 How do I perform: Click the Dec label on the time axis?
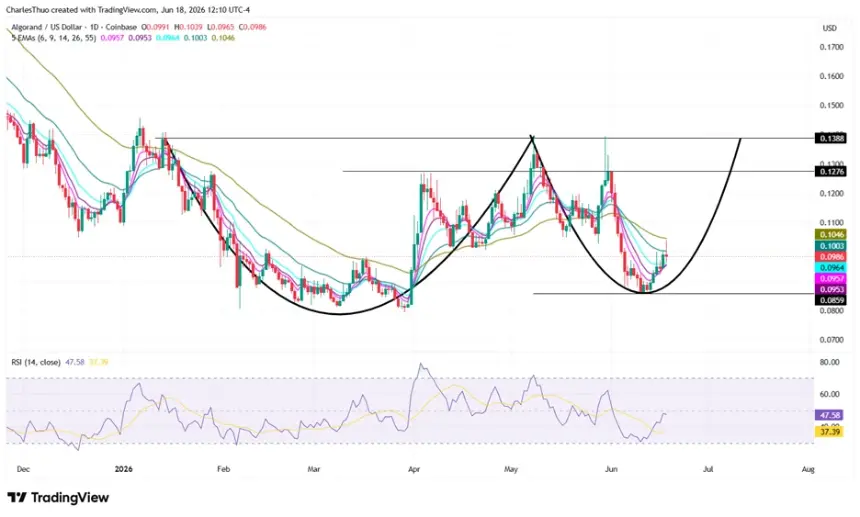pyautogui.click(x=23, y=469)
